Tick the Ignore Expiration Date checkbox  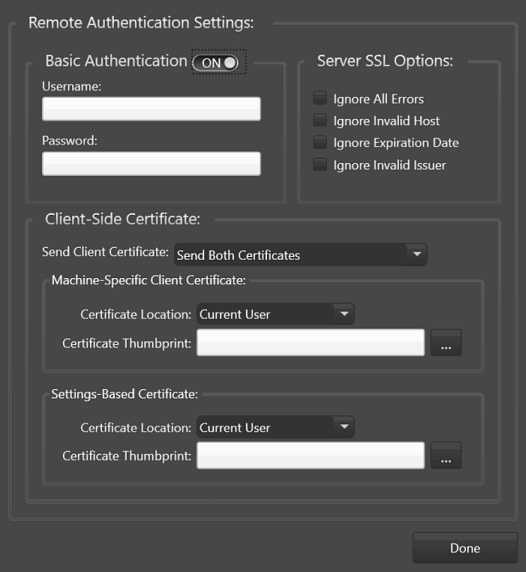tap(320, 142)
